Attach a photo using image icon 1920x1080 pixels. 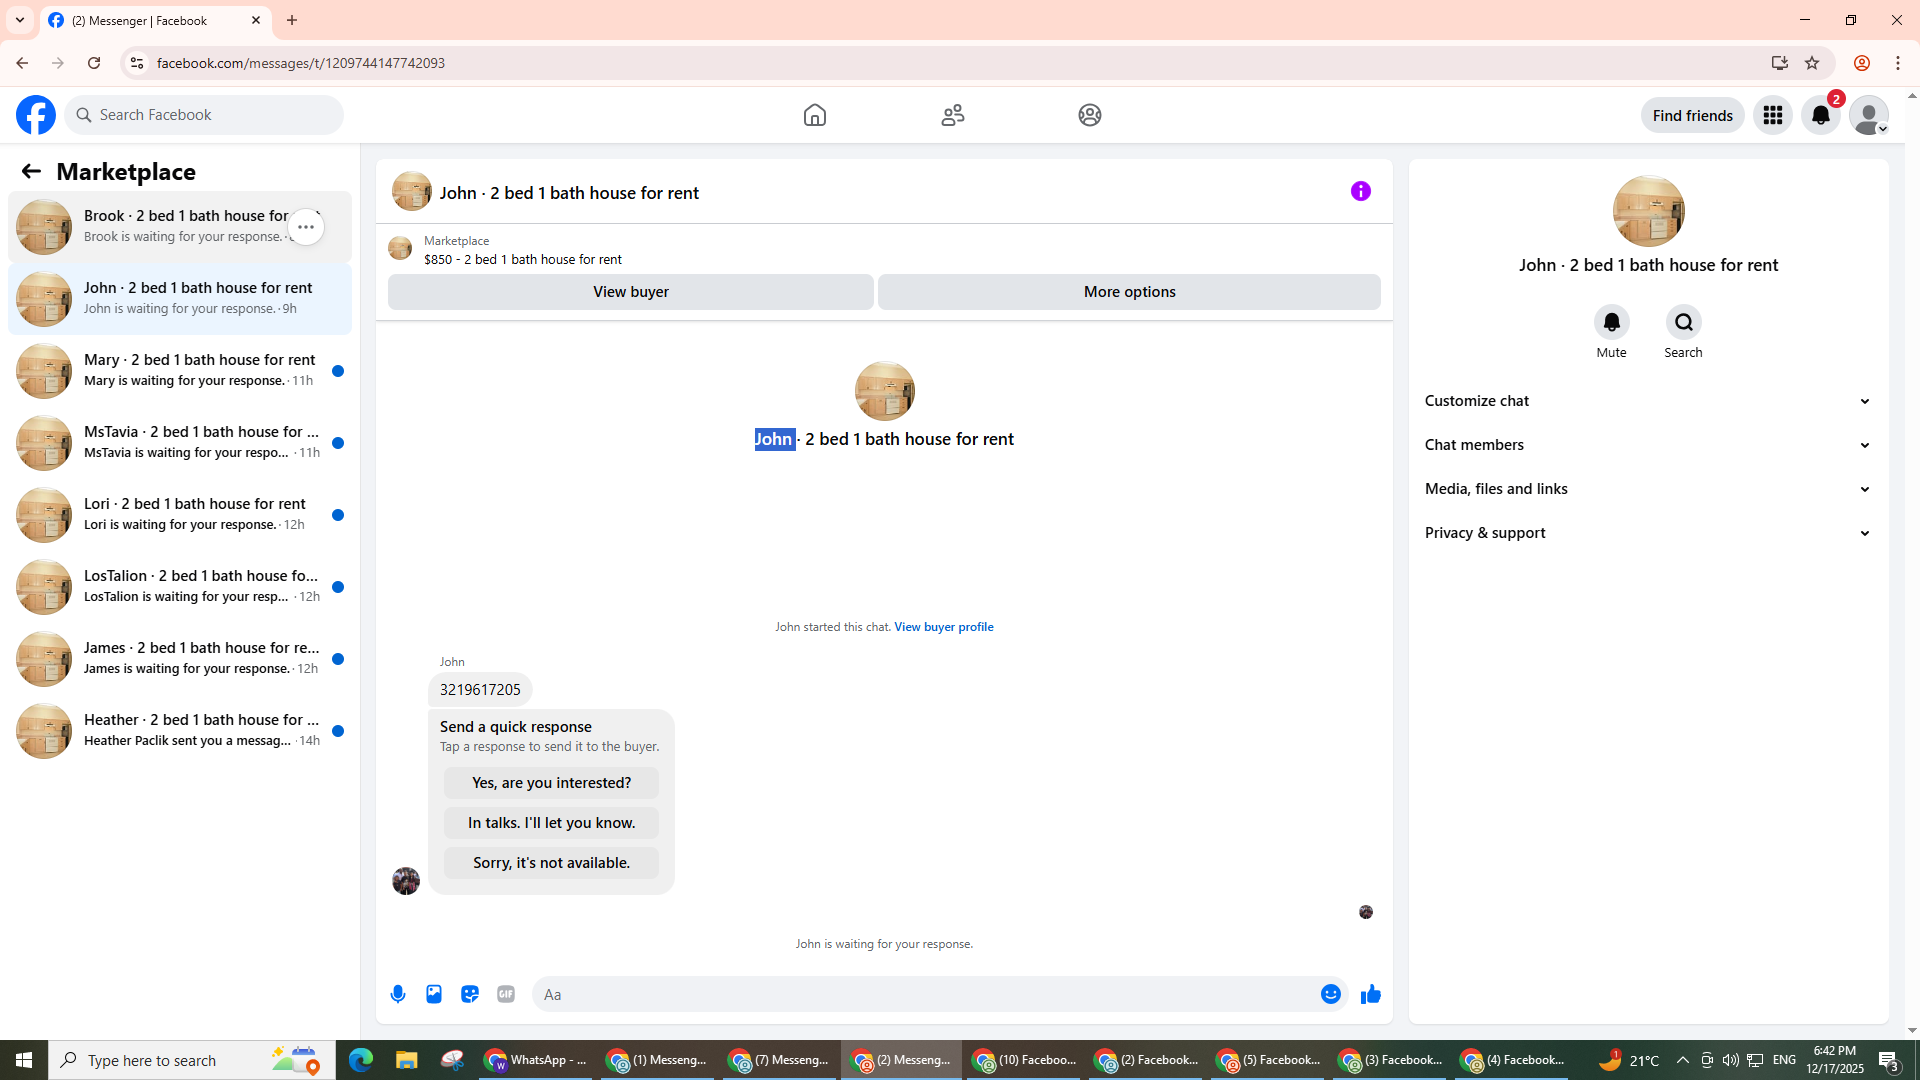434,994
